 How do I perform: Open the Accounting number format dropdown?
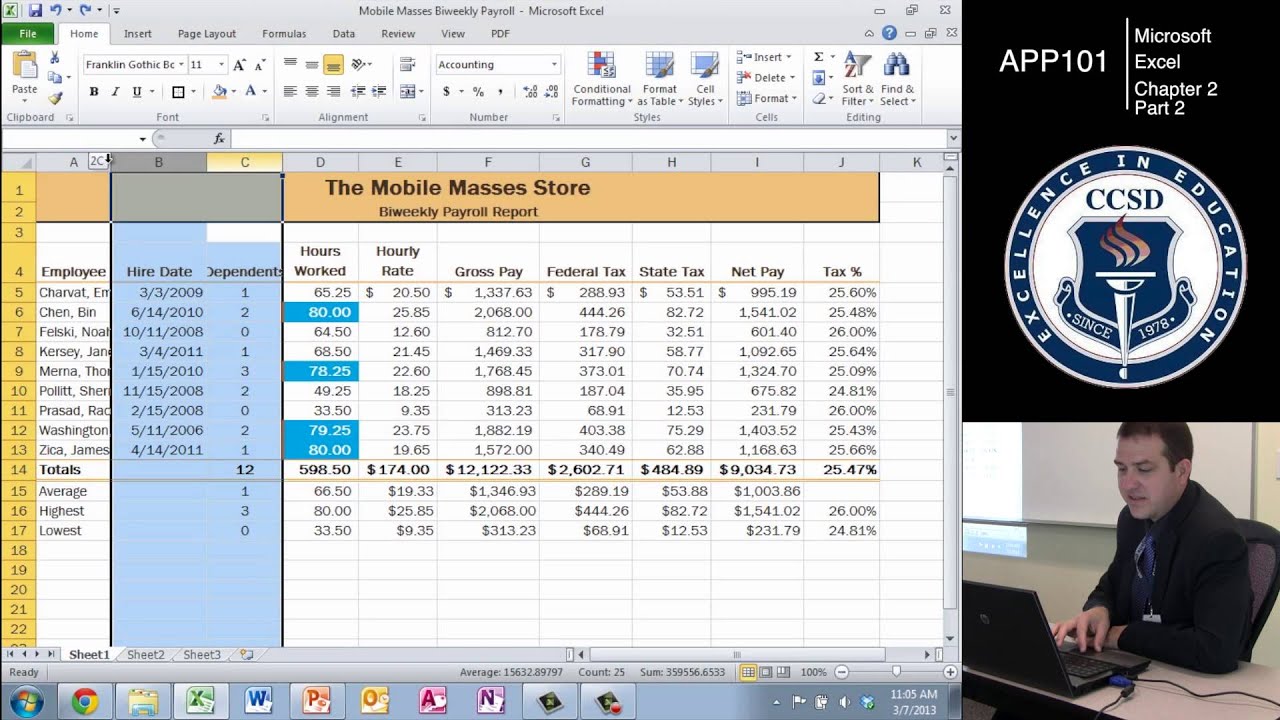coord(554,65)
